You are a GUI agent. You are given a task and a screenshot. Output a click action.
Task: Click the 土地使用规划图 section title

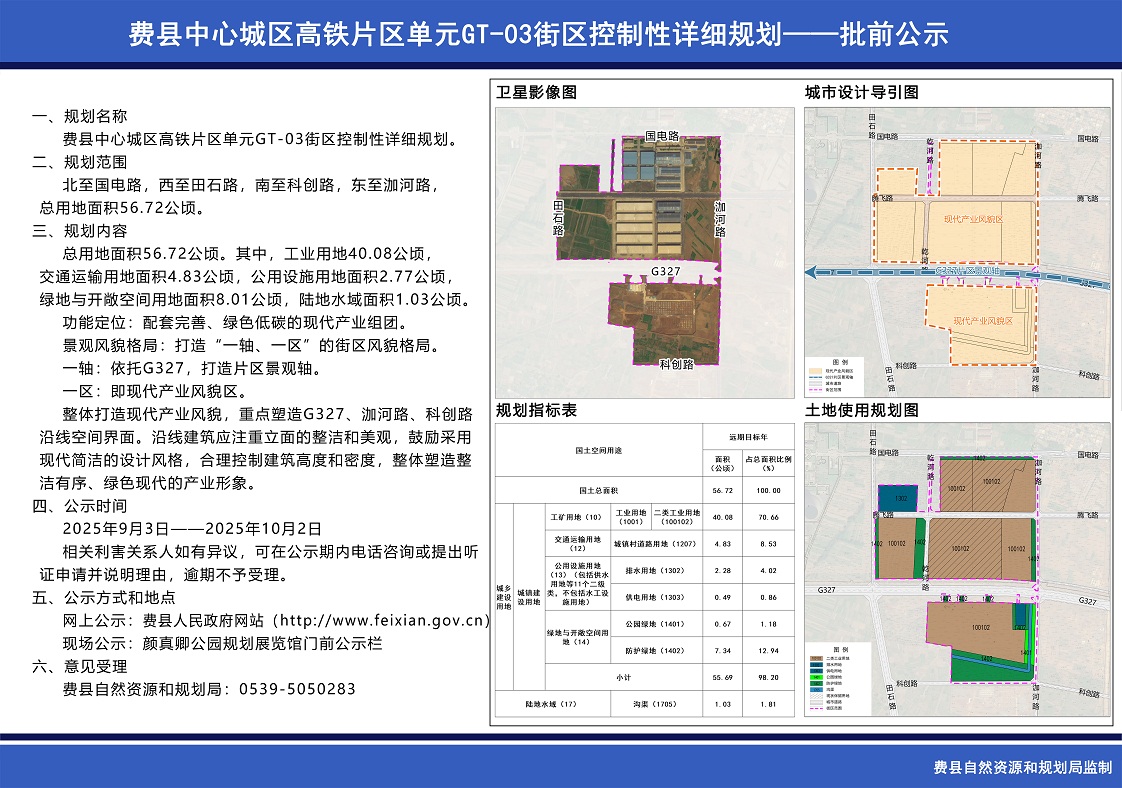862,410
